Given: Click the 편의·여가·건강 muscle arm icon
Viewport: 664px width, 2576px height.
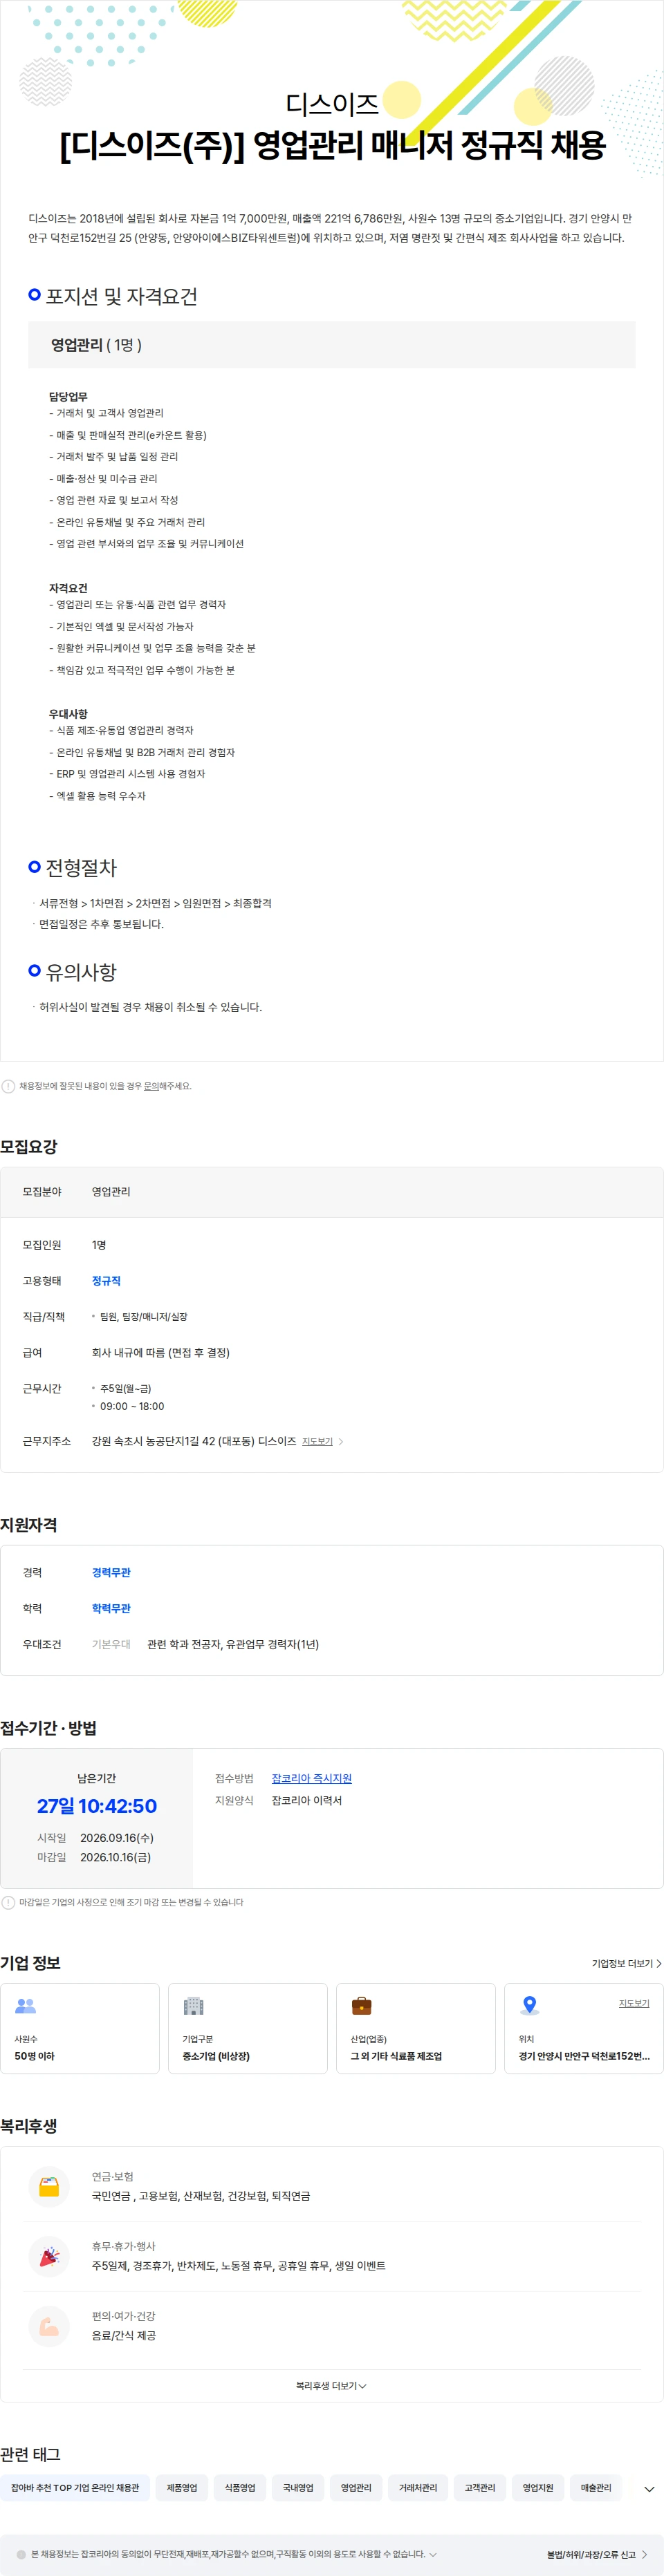Looking at the screenshot, I should pos(49,2326).
